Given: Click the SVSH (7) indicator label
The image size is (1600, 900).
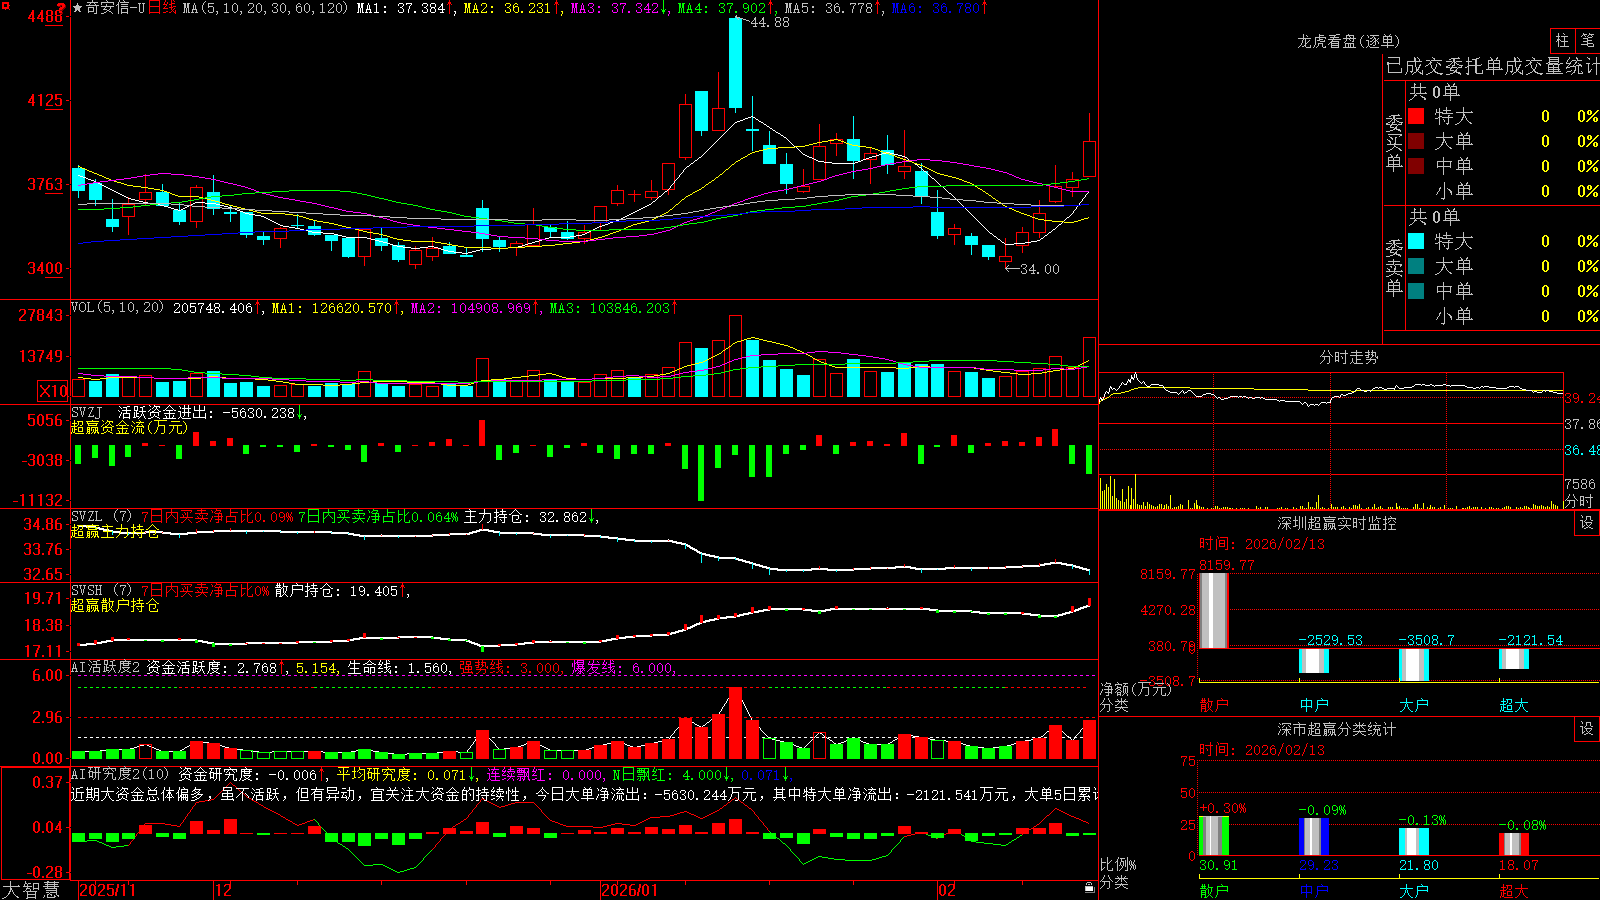Looking at the screenshot, I should 101,591.
